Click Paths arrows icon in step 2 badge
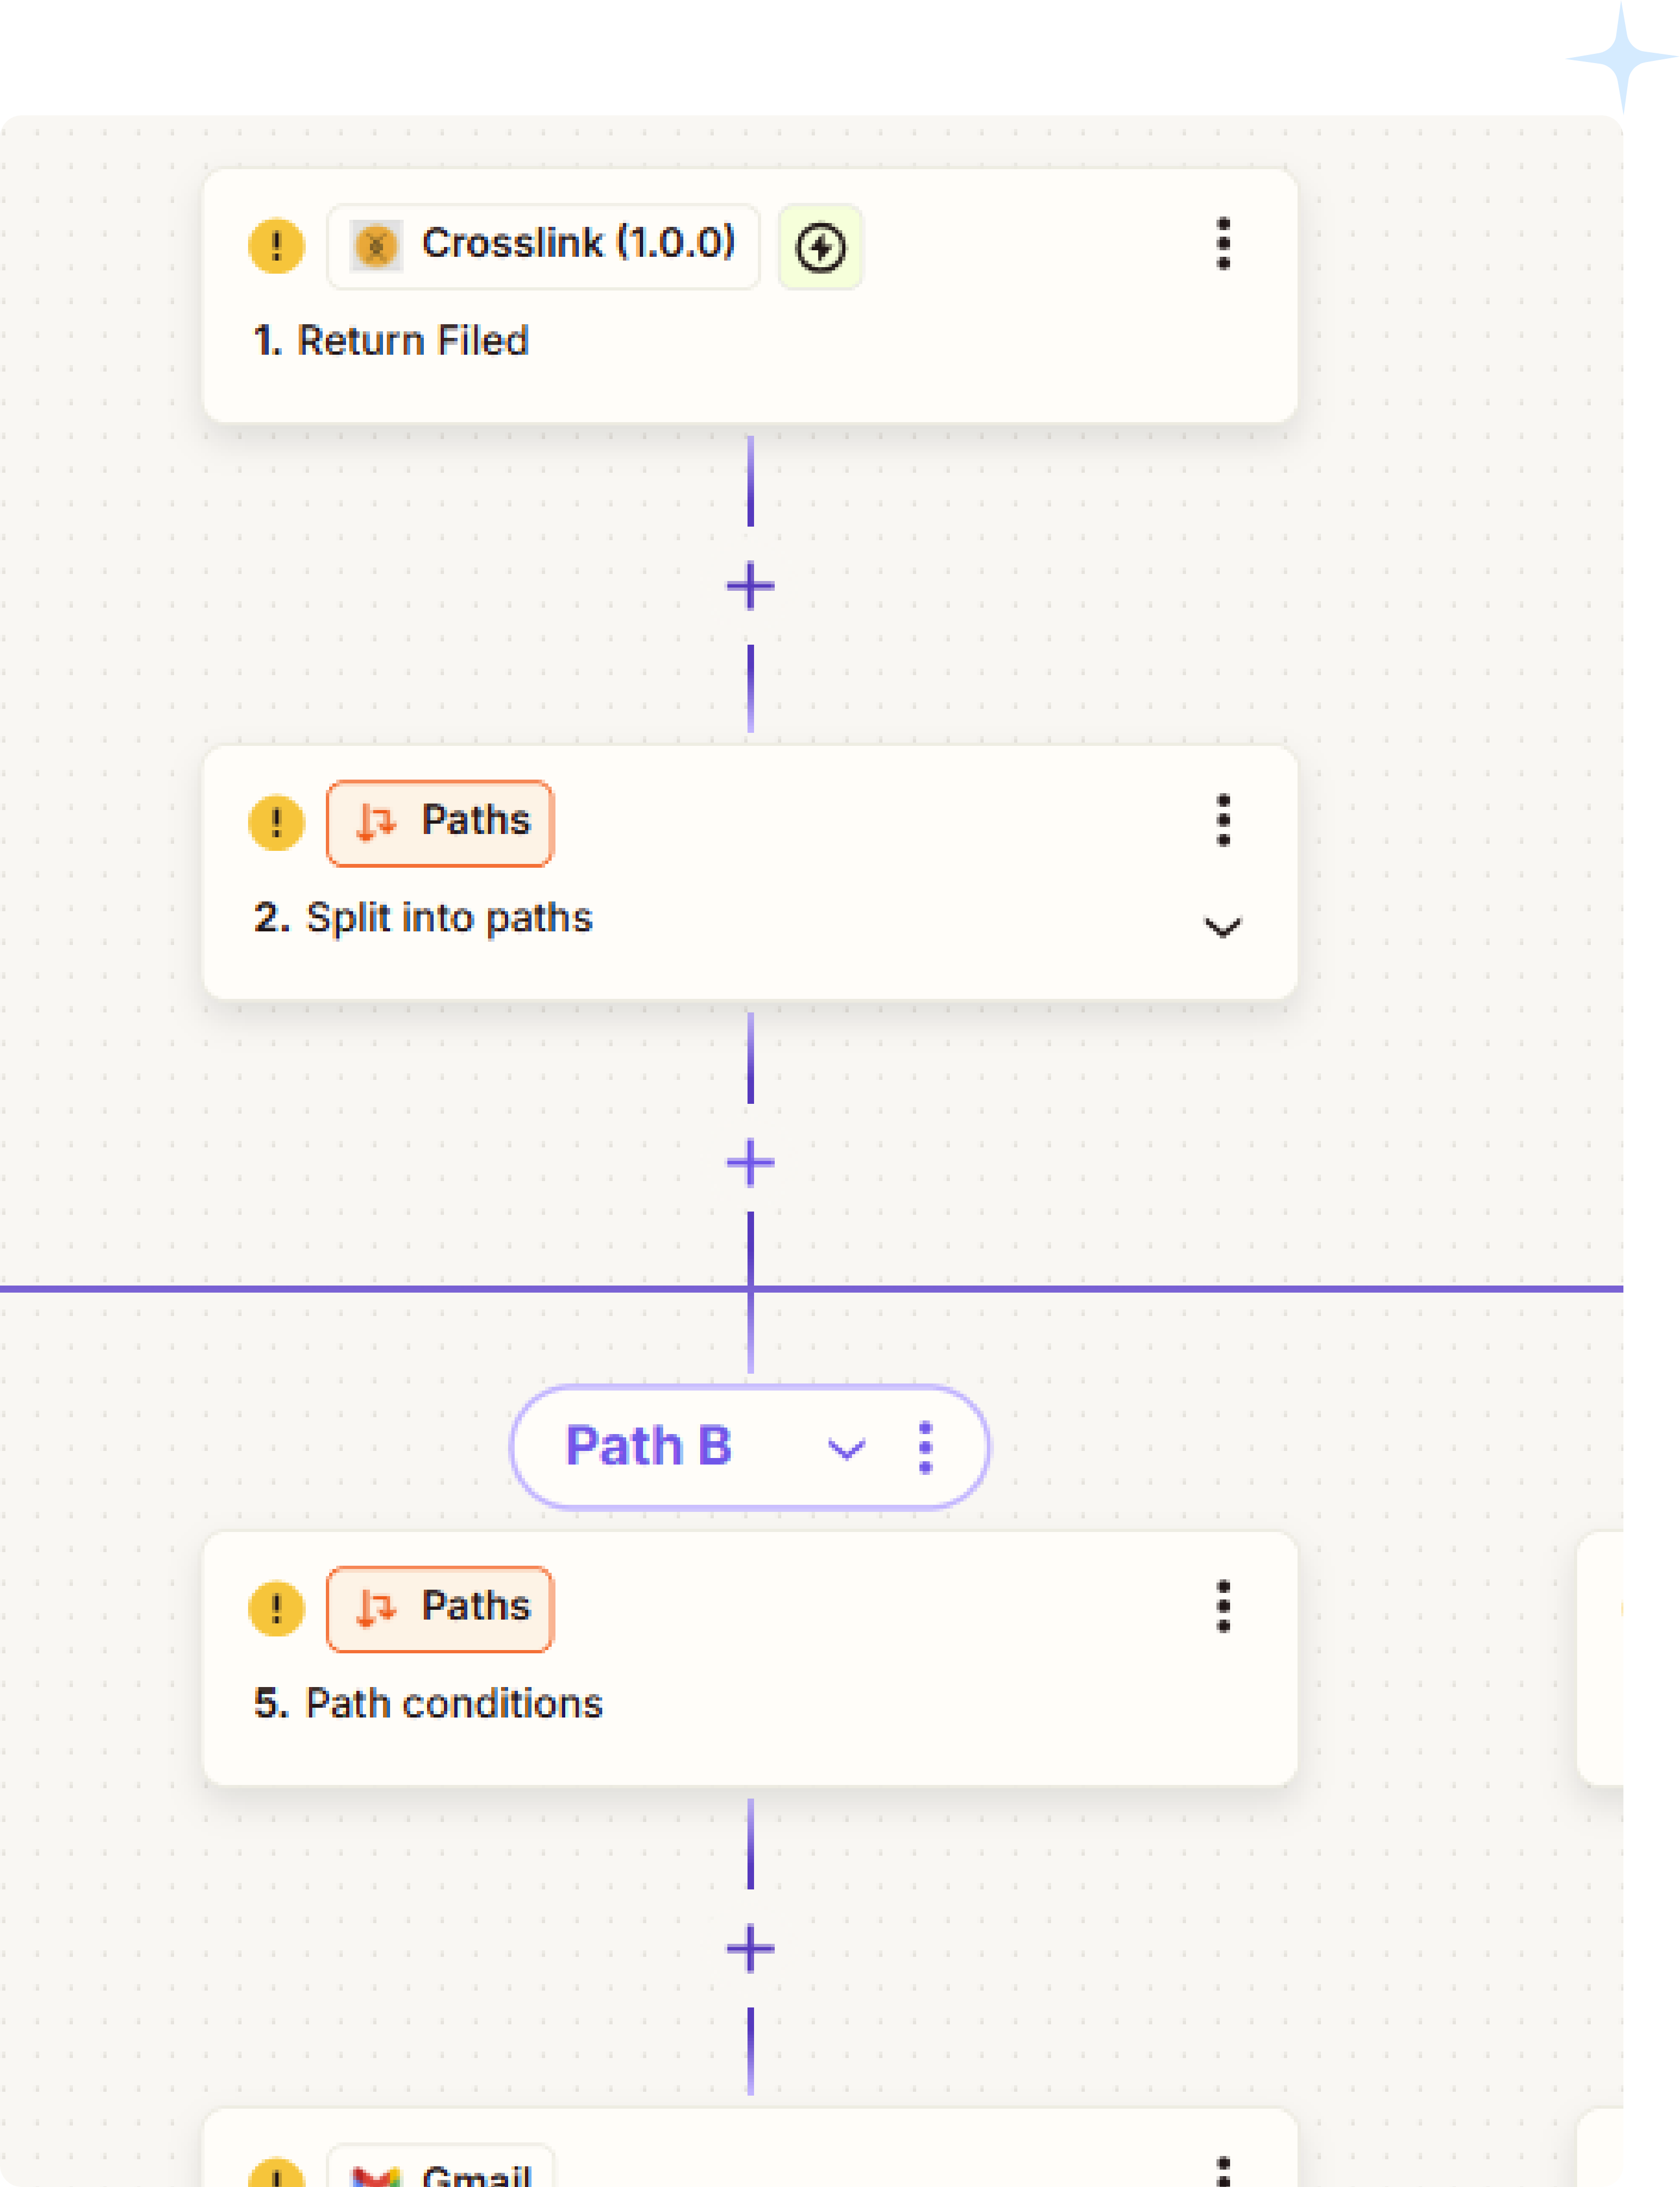This screenshot has width=1680, height=2187. tap(376, 823)
